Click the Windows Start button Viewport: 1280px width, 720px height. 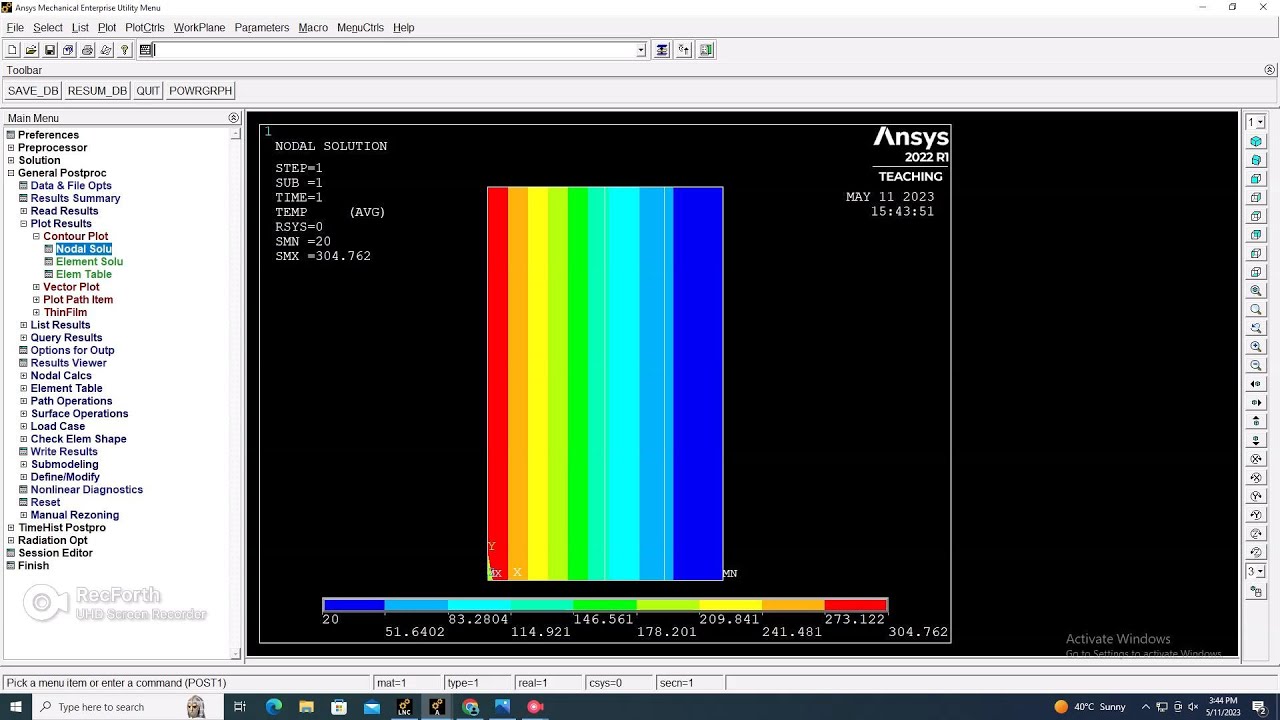pyautogui.click(x=16, y=707)
